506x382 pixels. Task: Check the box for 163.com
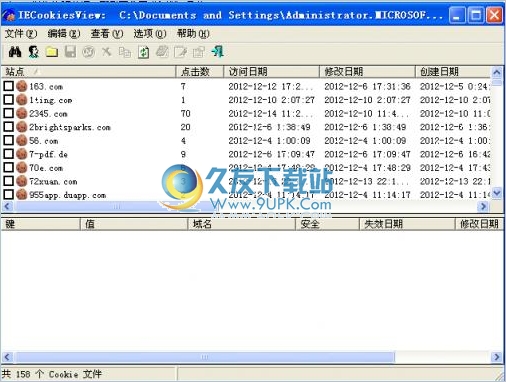coord(9,86)
